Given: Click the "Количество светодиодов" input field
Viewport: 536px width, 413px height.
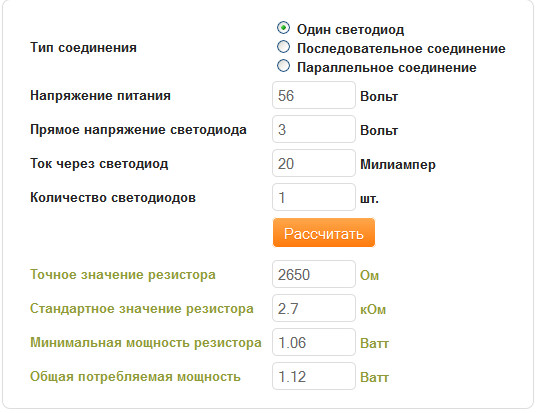Looking at the screenshot, I should click(314, 197).
